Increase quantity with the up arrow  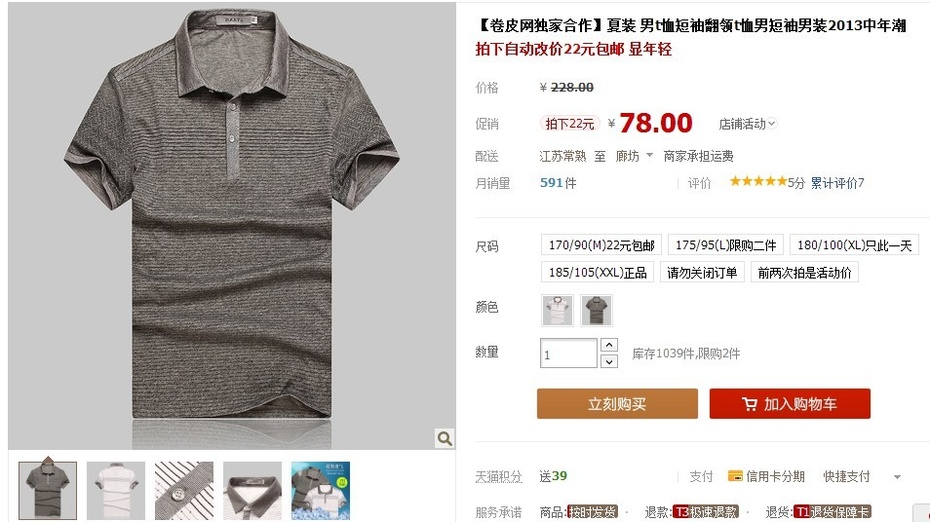(x=609, y=345)
